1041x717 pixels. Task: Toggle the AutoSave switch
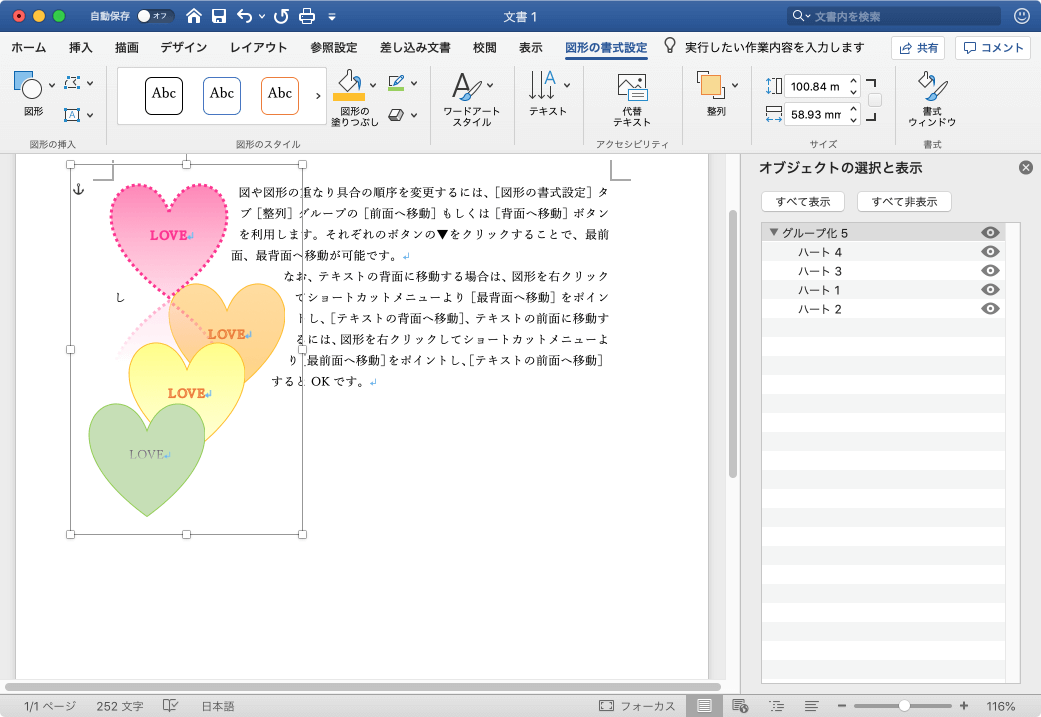(155, 16)
